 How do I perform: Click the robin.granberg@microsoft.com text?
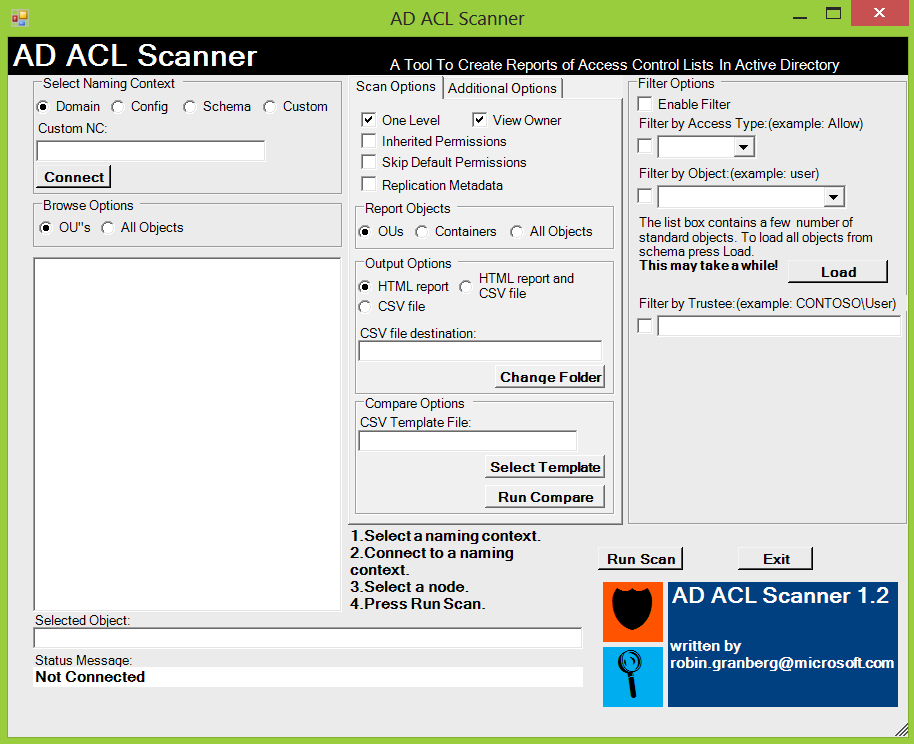(x=782, y=663)
